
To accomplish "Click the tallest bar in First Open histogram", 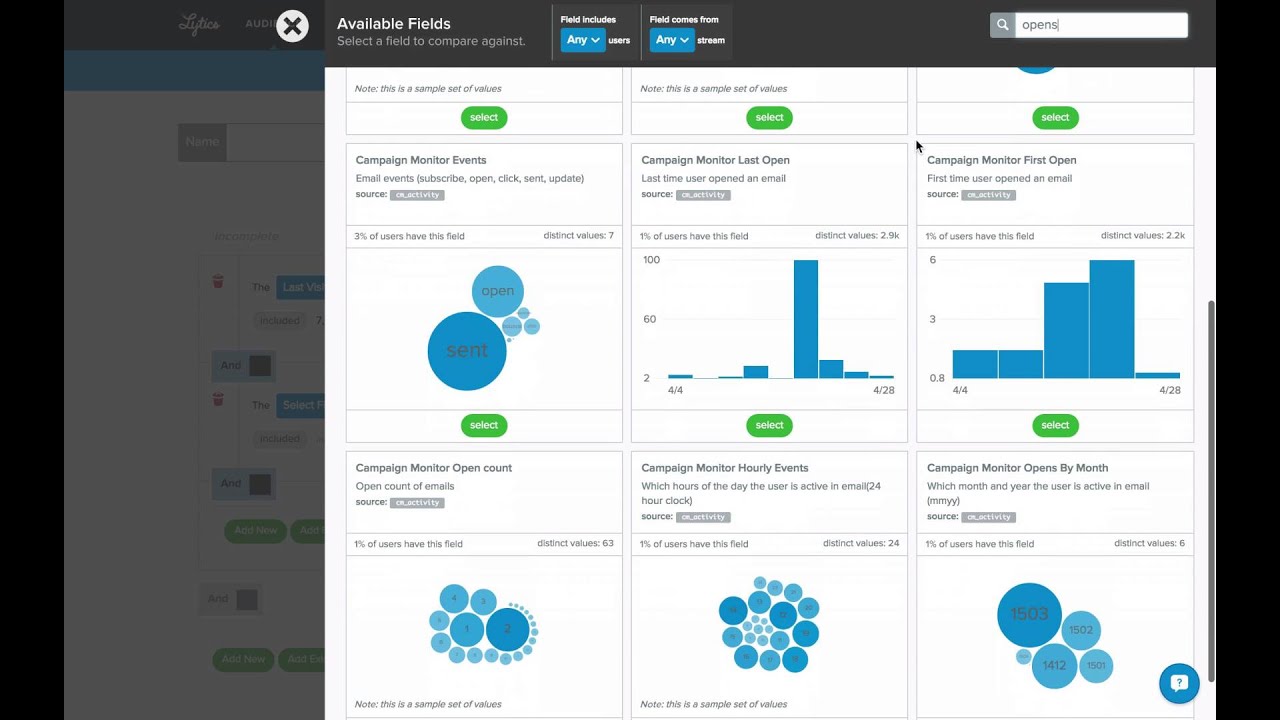I will 1112,319.
